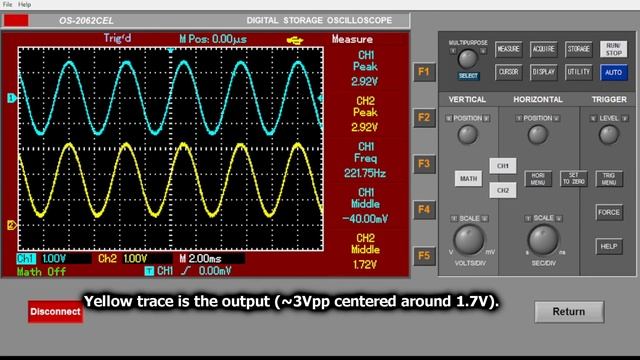The image size is (640, 360).
Task: Click the F2 softkey
Action: pyautogui.click(x=424, y=118)
